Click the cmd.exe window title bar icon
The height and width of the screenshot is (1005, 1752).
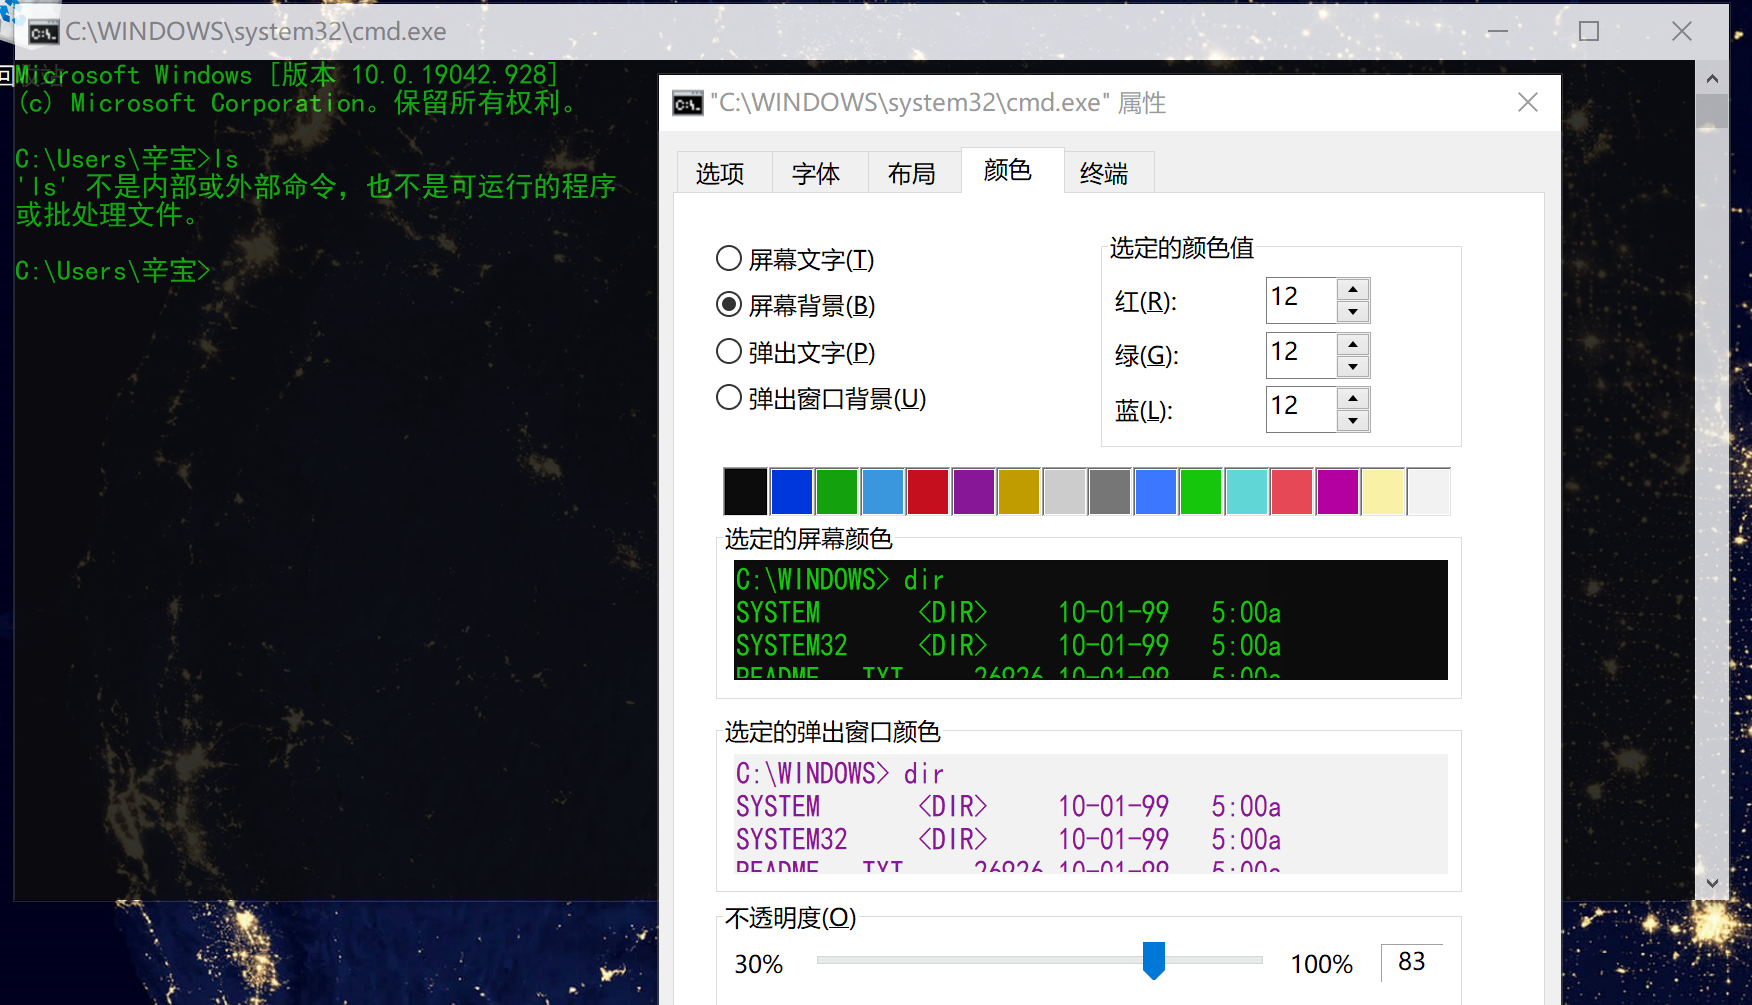[43, 33]
